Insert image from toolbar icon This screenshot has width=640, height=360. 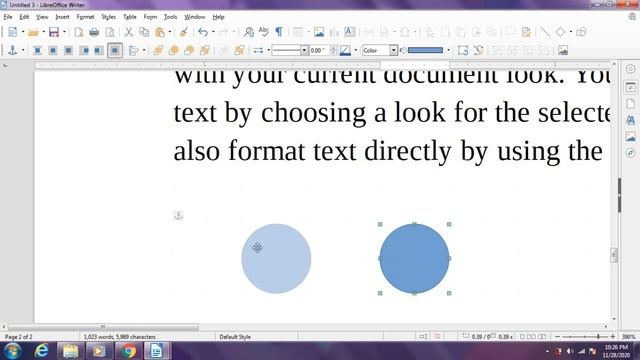pyautogui.click(x=319, y=32)
